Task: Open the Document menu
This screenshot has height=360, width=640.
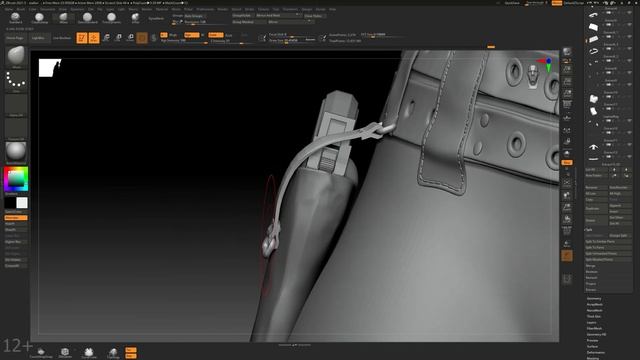Action: (47, 9)
